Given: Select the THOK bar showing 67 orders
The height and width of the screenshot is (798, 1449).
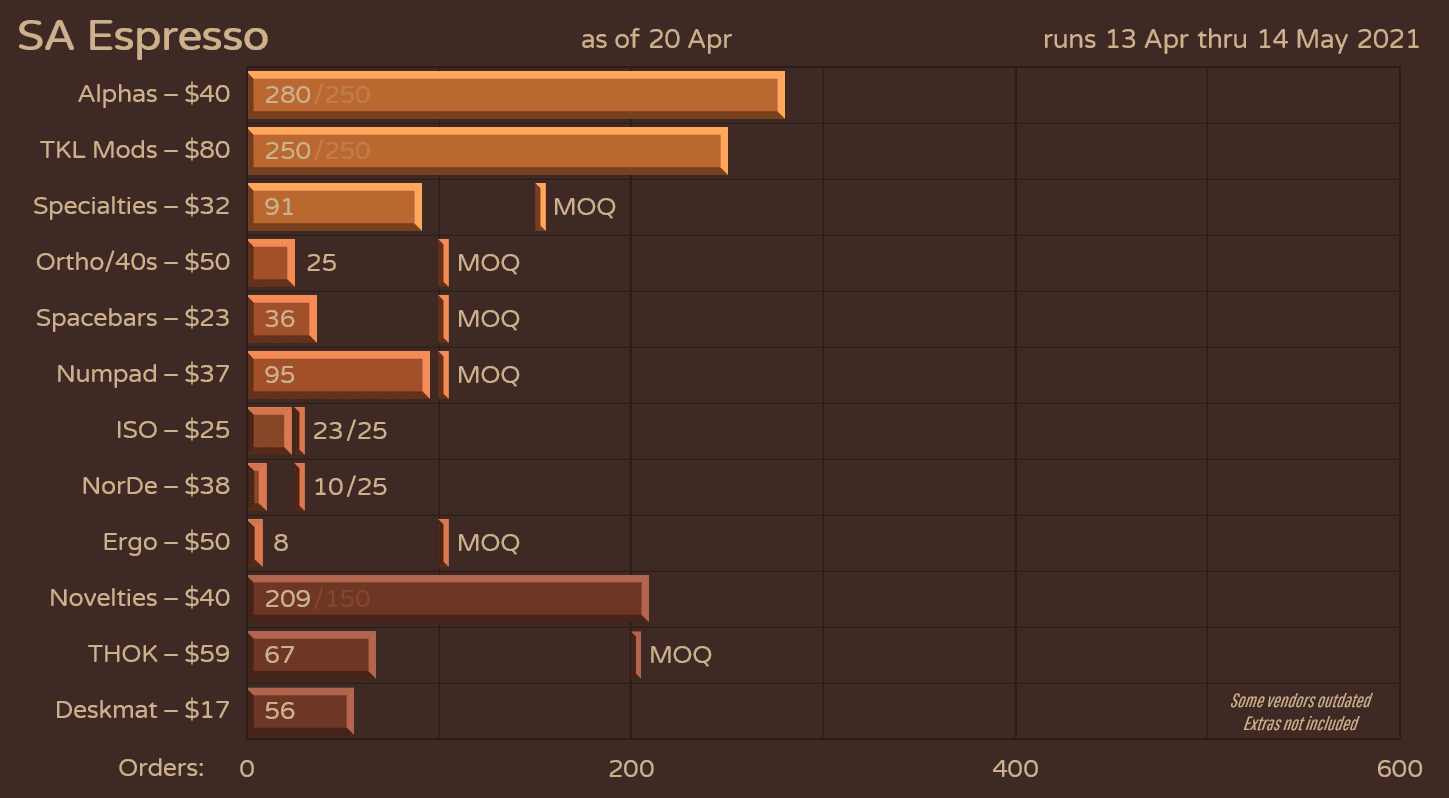Looking at the screenshot, I should point(311,655).
